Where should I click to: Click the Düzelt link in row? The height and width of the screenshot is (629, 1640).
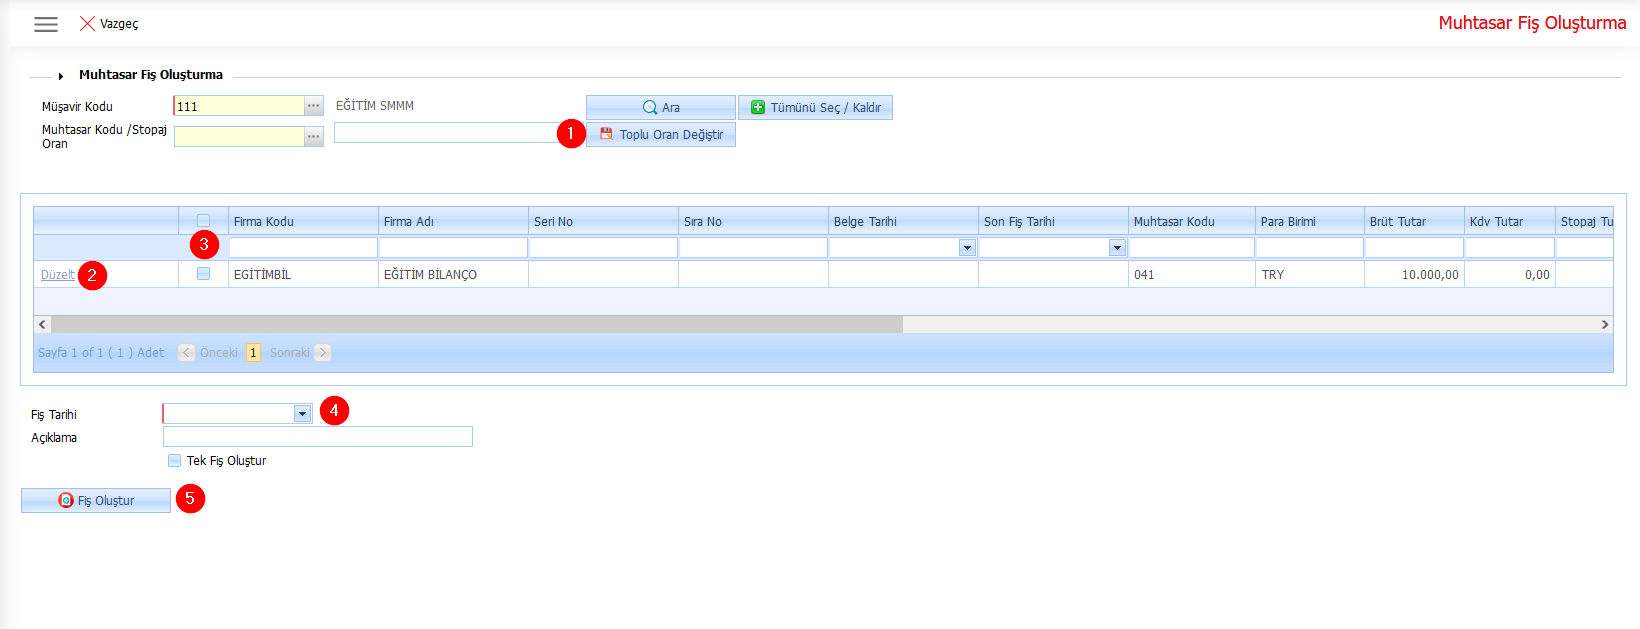click(57, 275)
